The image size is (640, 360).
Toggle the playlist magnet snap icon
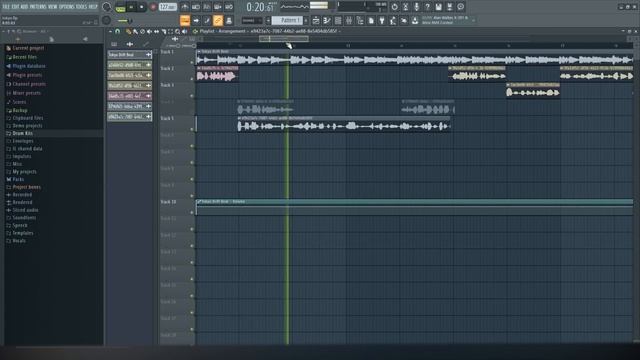118,31
